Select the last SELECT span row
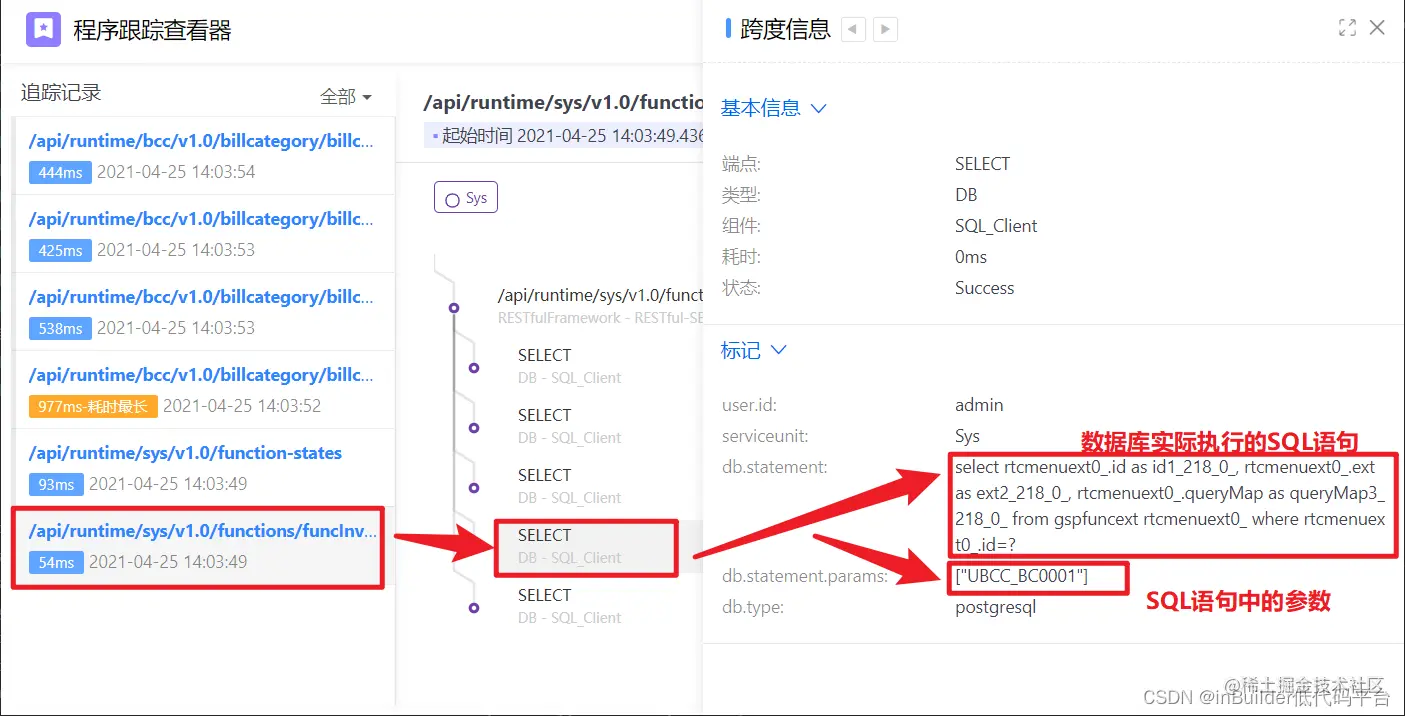The image size is (1405, 716). 570,606
